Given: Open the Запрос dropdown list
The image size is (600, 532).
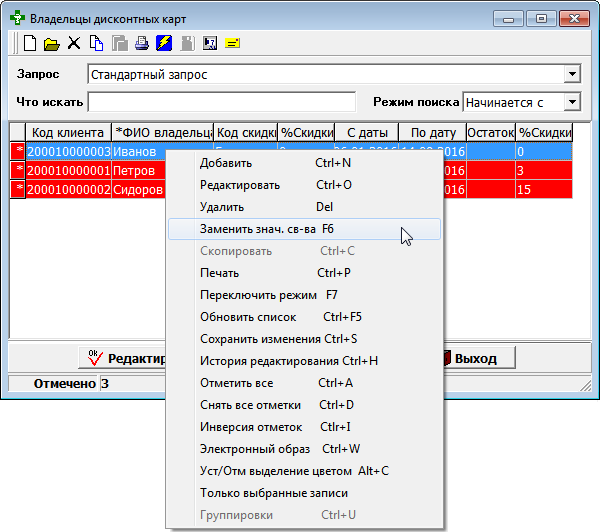Looking at the screenshot, I should (x=572, y=74).
